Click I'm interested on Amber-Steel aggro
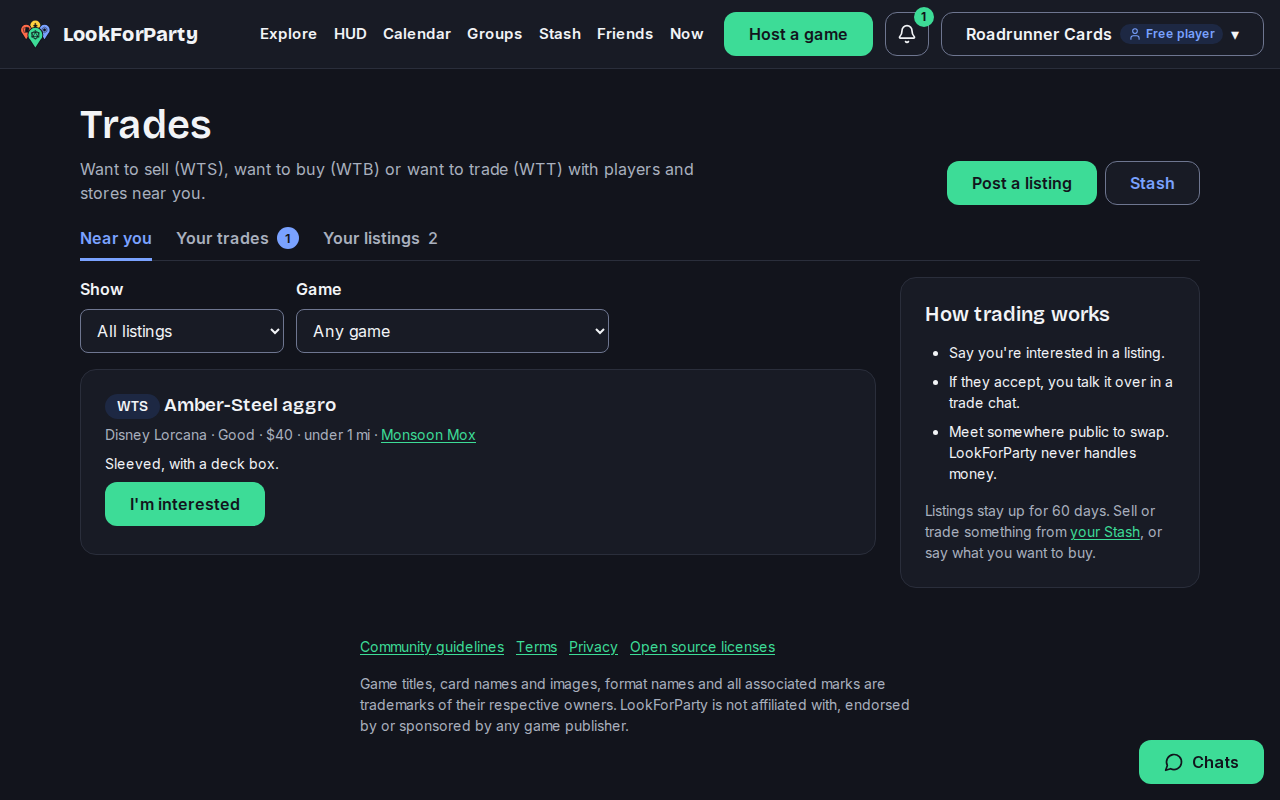The height and width of the screenshot is (800, 1280). 185,504
